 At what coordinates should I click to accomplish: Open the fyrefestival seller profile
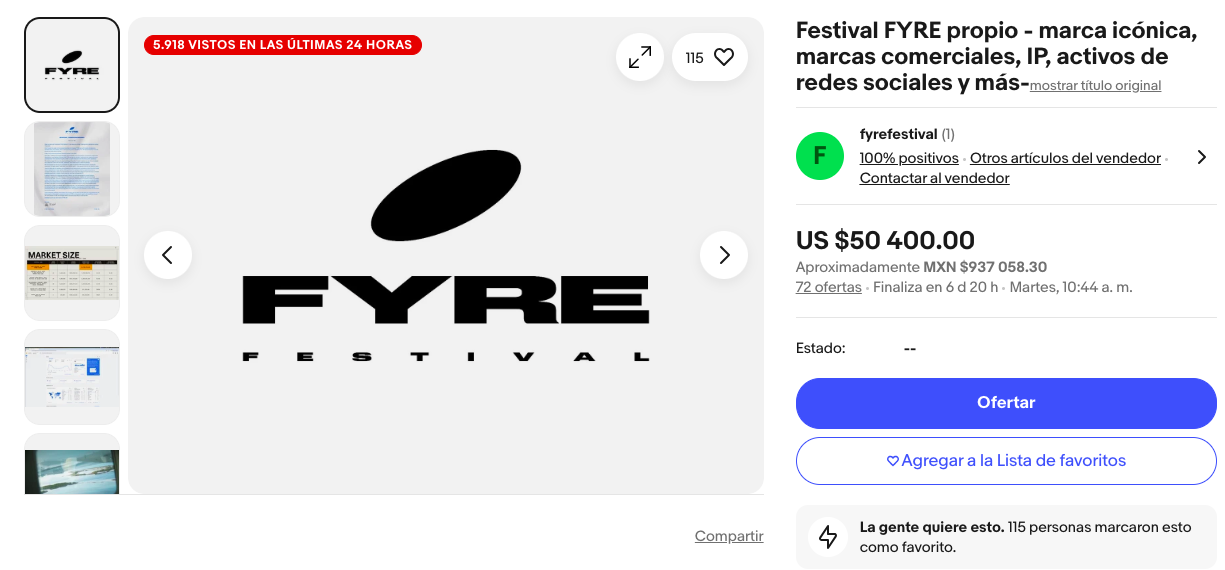click(898, 134)
